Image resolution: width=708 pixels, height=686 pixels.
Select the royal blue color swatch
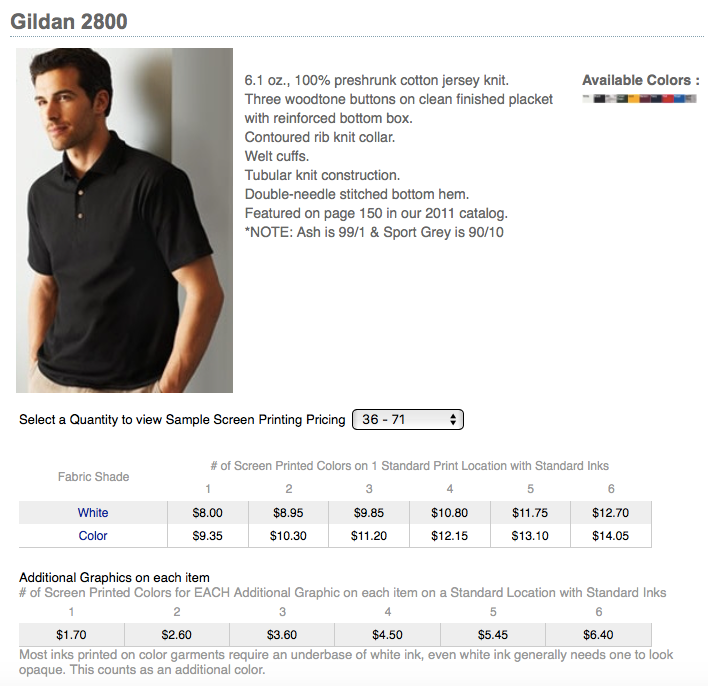[x=679, y=98]
